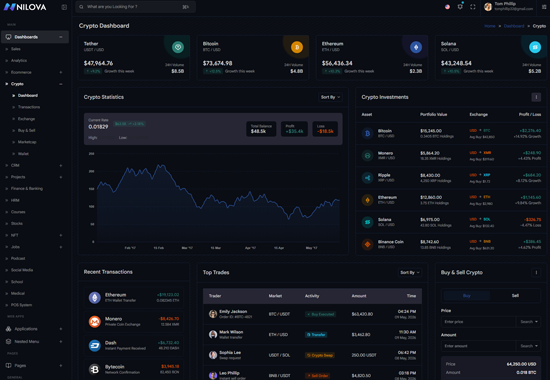Open the notifications bell
550x380 pixels.
(460, 7)
